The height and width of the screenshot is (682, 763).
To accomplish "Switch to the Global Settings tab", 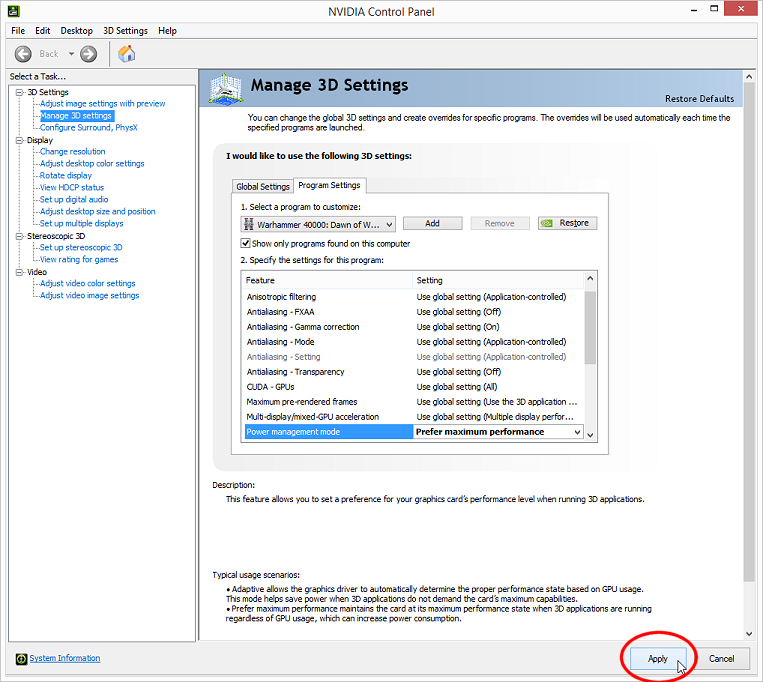I will click(263, 186).
